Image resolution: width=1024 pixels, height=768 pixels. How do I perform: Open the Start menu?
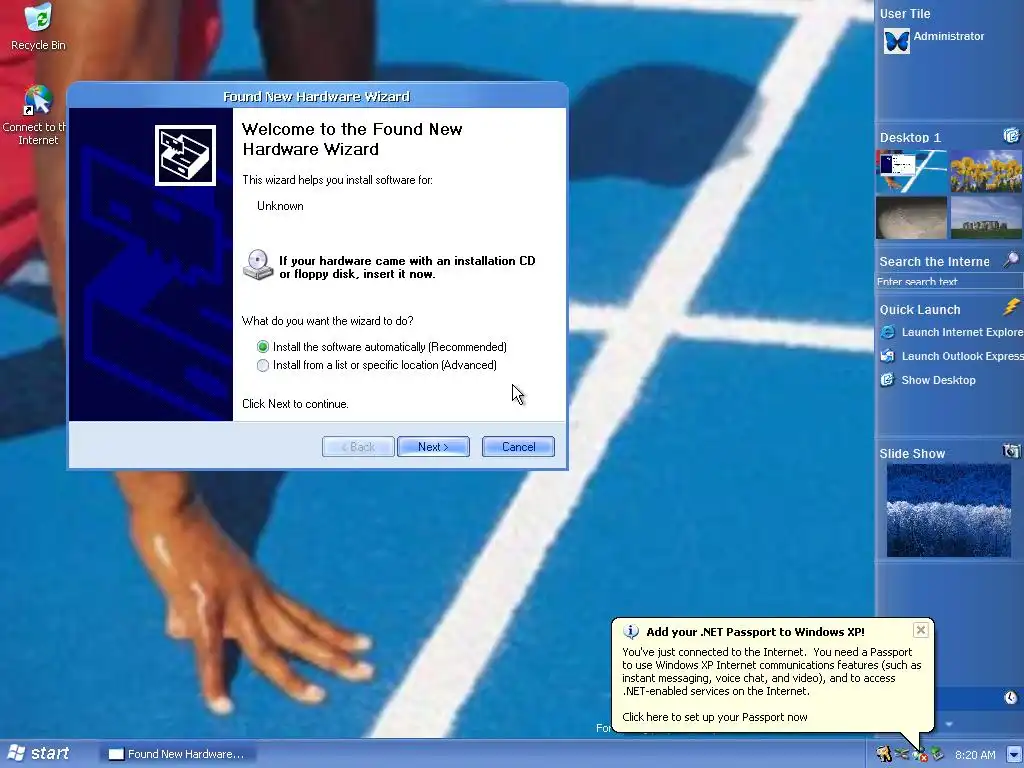39,754
